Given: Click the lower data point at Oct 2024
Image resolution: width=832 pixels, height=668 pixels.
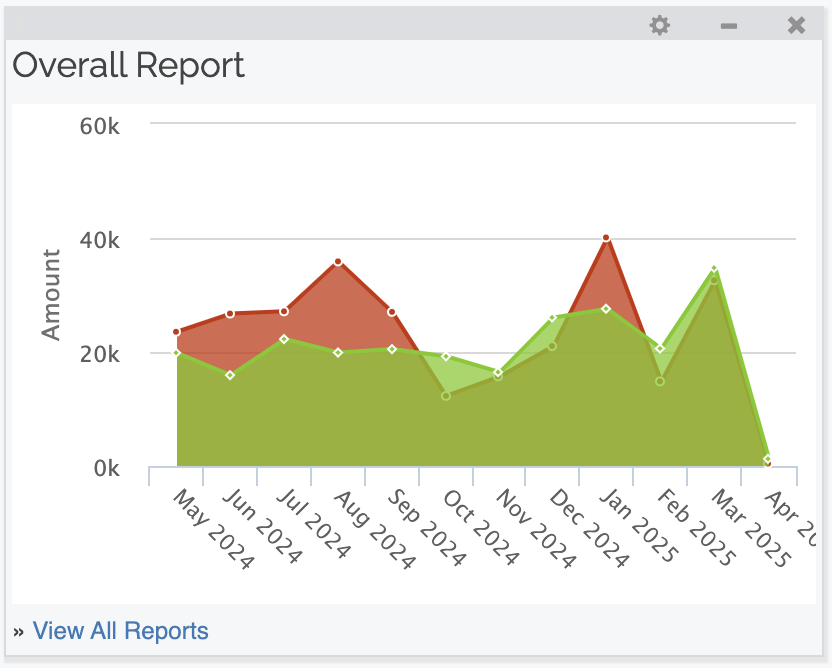Looking at the screenshot, I should 446,396.
